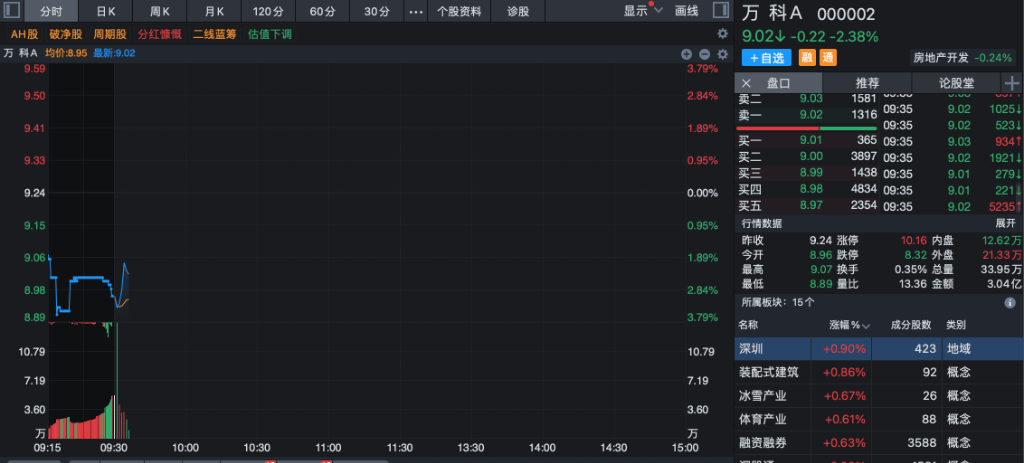Click the 买二 bid row price 9.00
The width and height of the screenshot is (1024, 463).
pos(811,156)
